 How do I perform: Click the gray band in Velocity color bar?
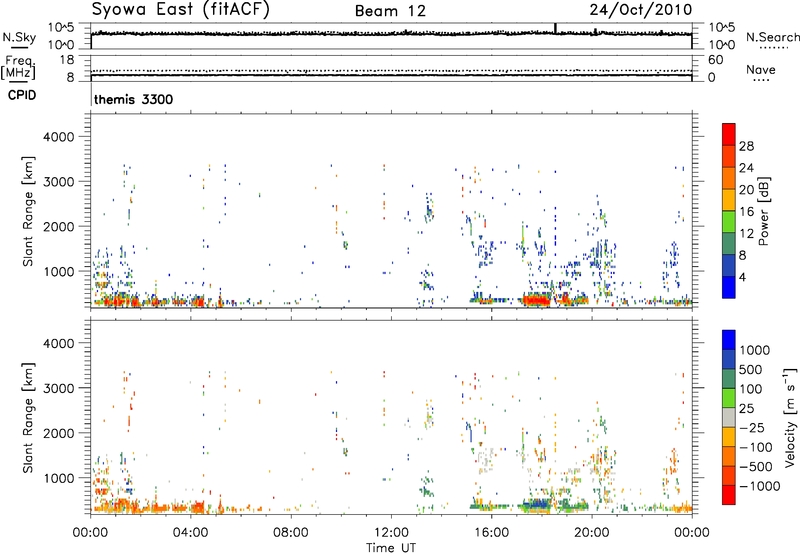coord(729,418)
